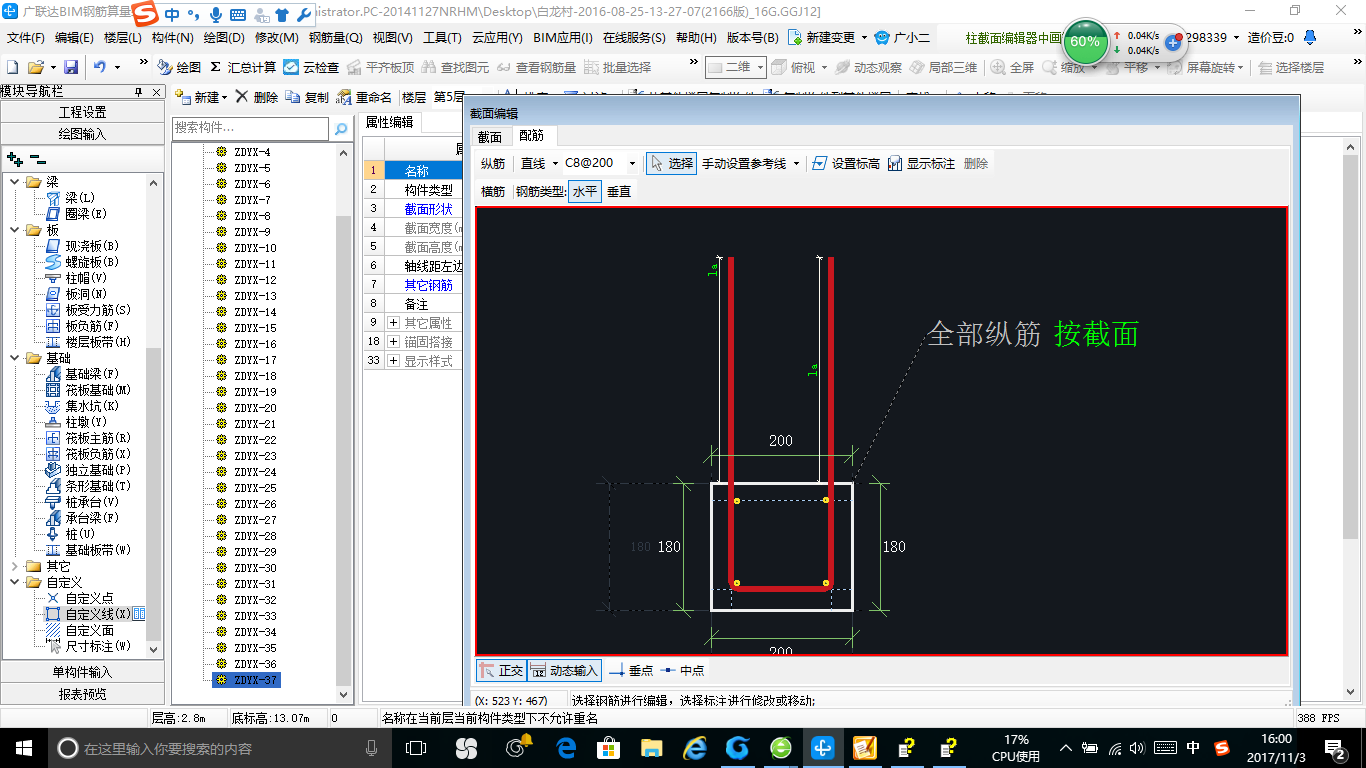Expand 锚固搭接 property row

click(393, 342)
